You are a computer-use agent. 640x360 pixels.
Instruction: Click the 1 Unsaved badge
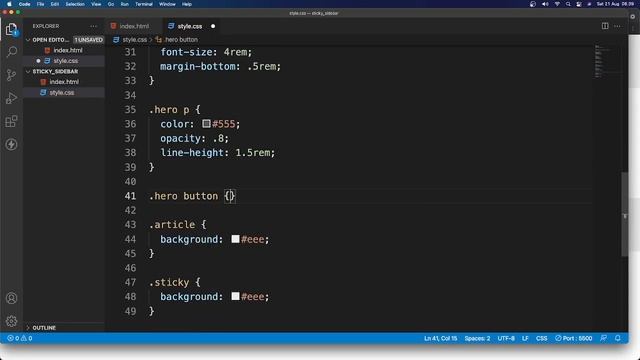(89, 40)
